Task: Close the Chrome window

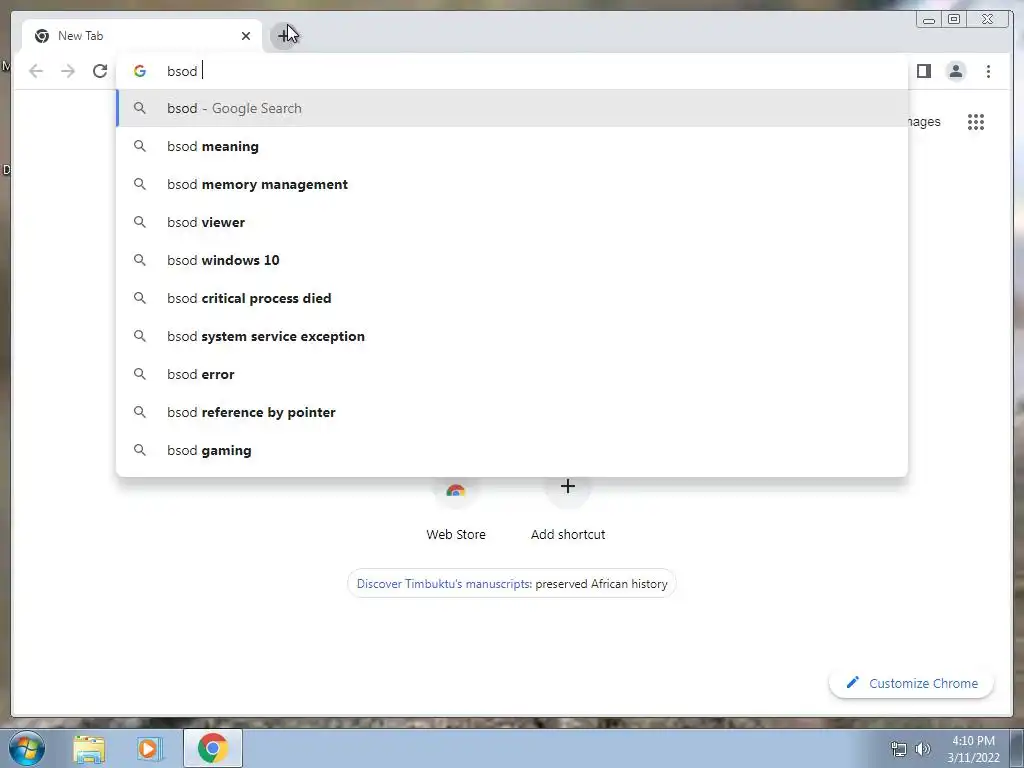Action: coord(988,20)
